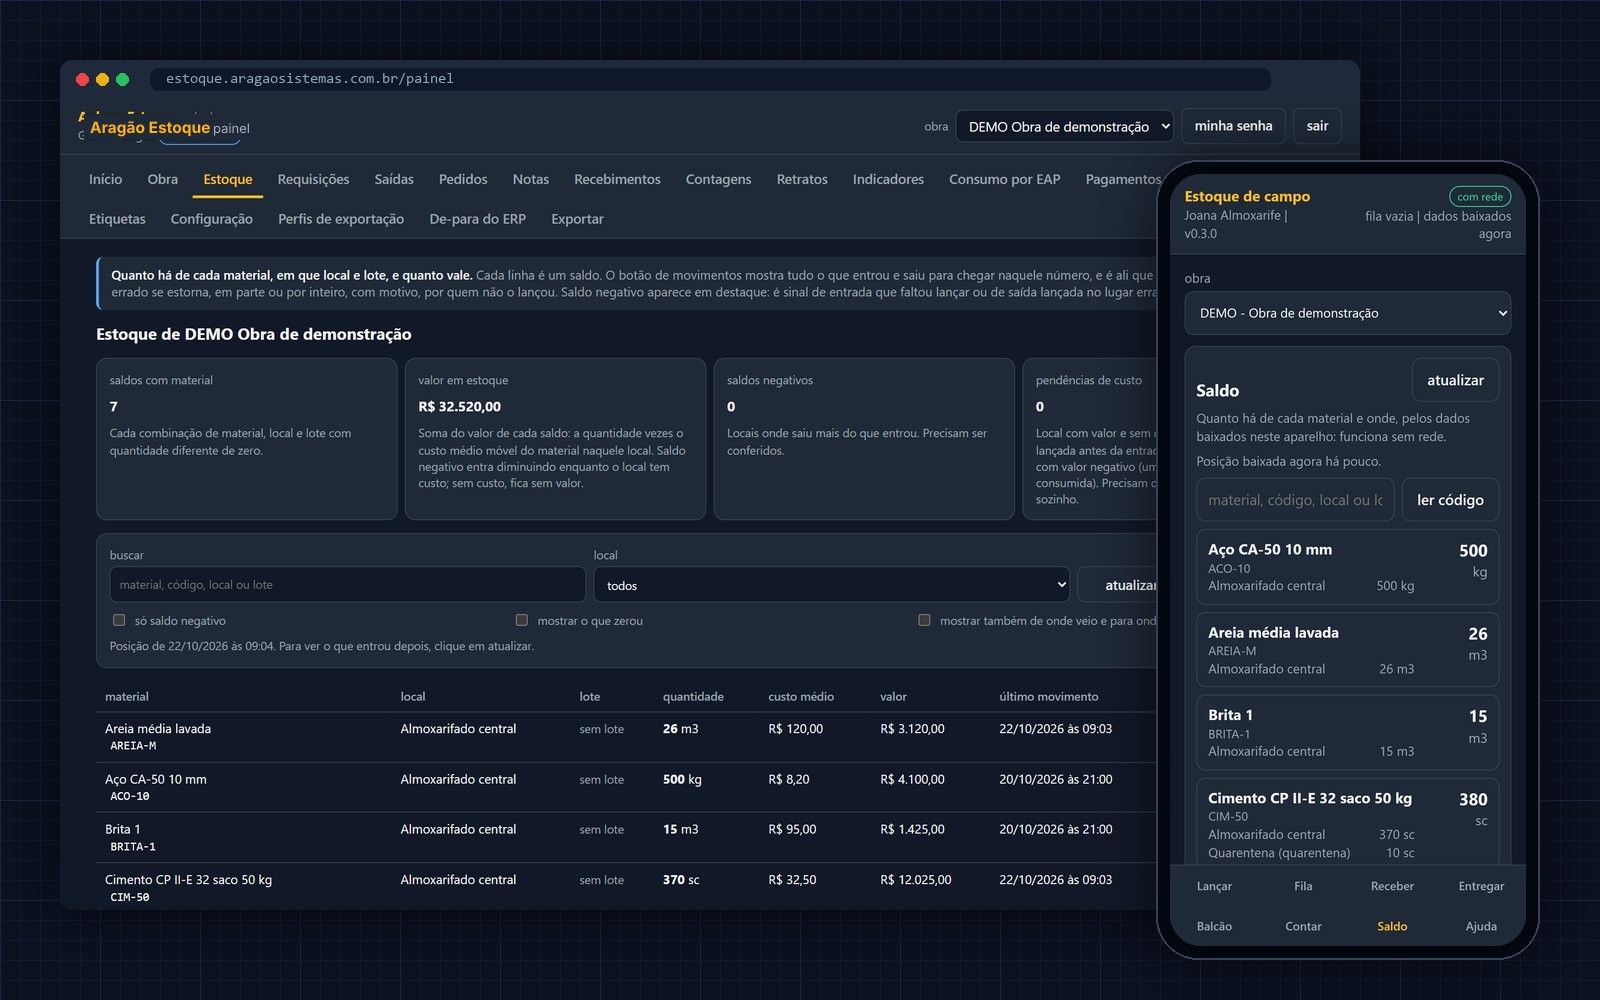This screenshot has width=1600, height=1000.
Task: Click the 'minha senha' button
Action: tap(1233, 126)
